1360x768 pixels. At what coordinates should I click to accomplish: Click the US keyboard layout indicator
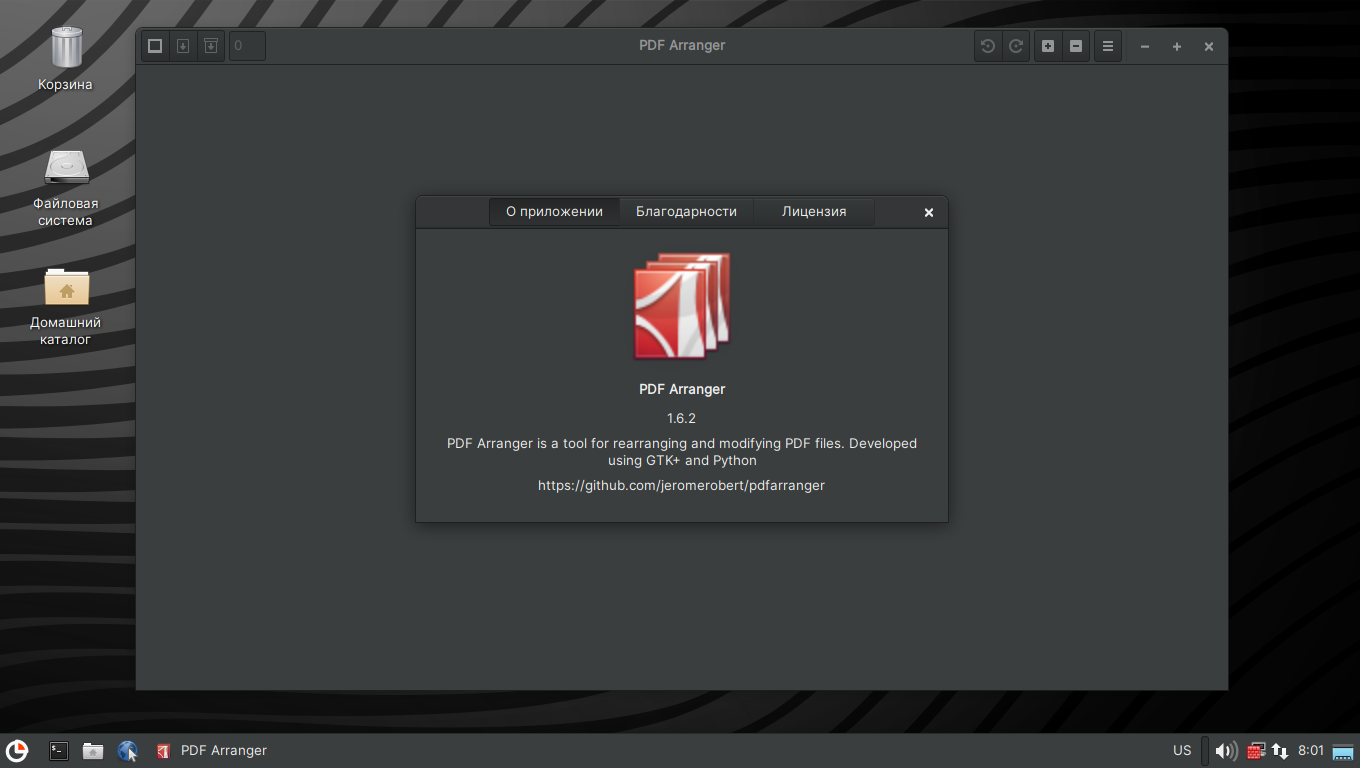point(1182,750)
